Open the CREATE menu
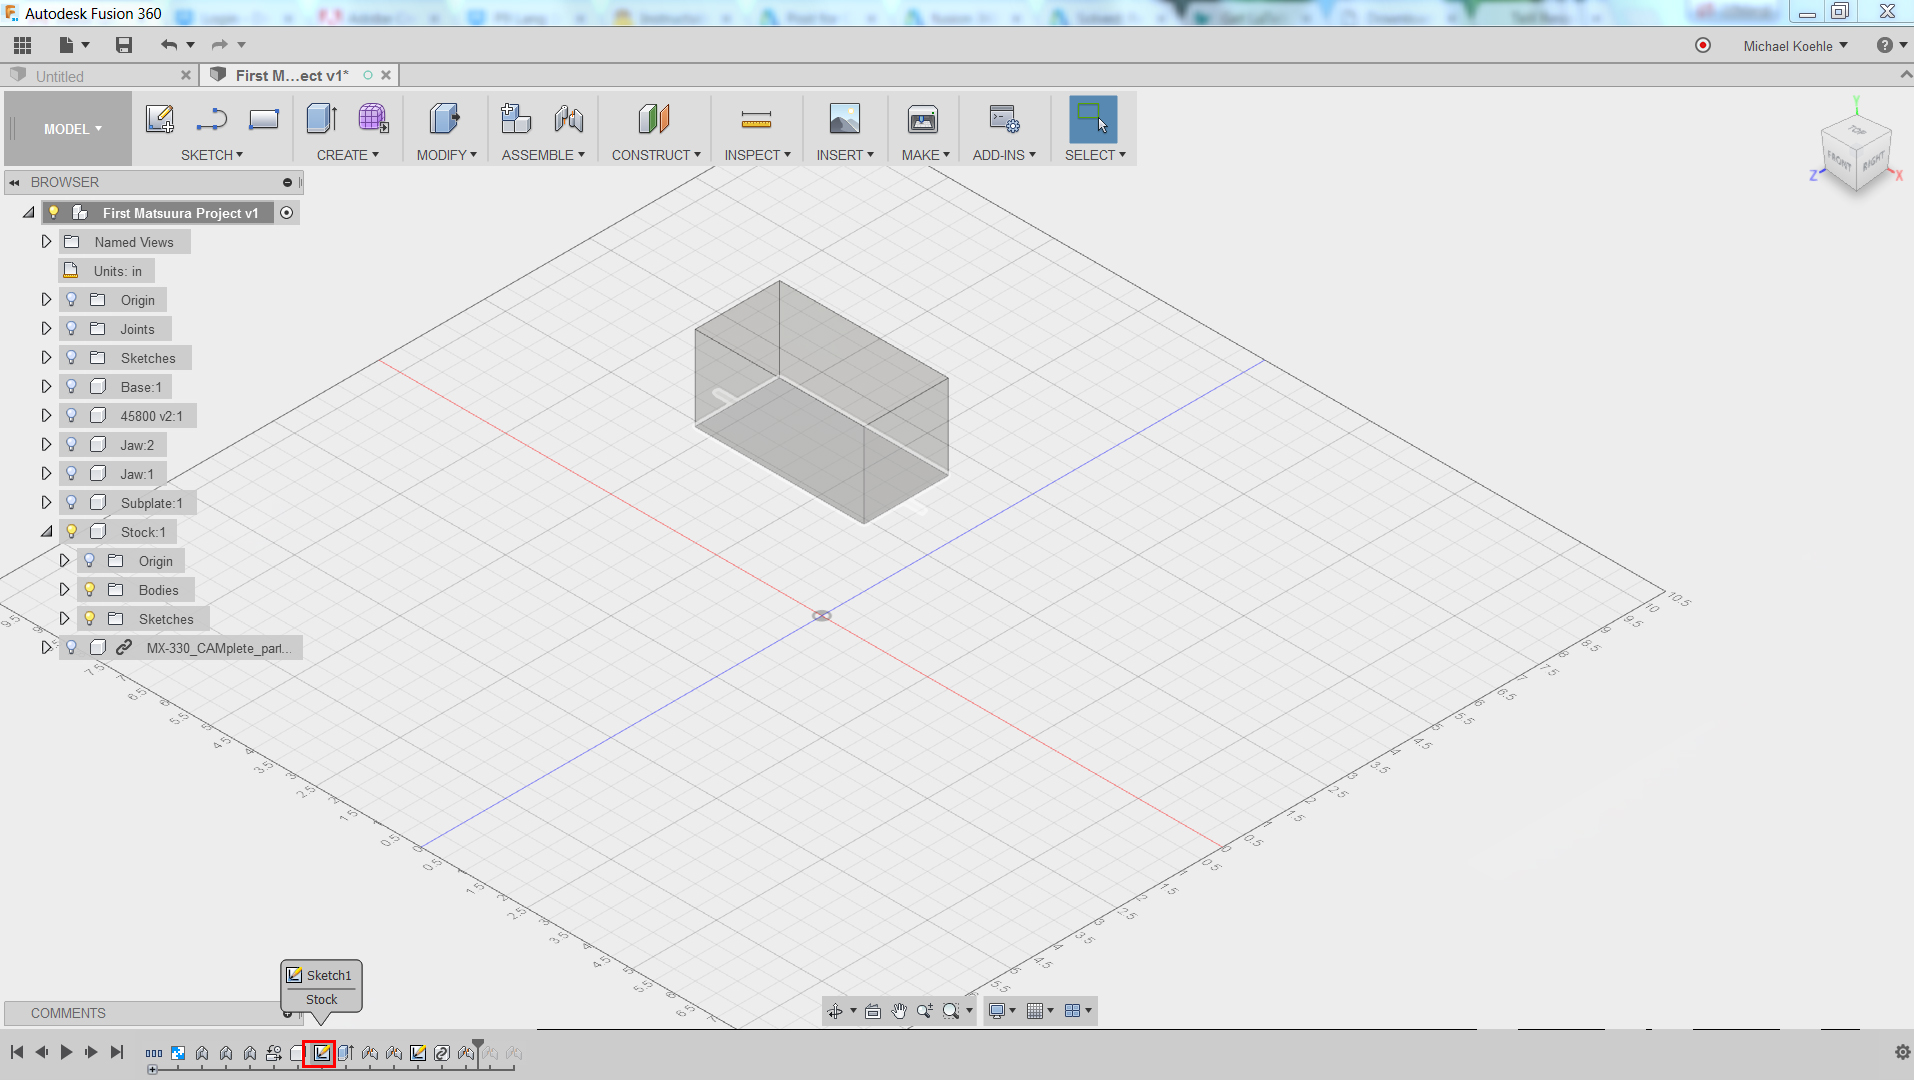Image resolution: width=1914 pixels, height=1080 pixels. (348, 155)
